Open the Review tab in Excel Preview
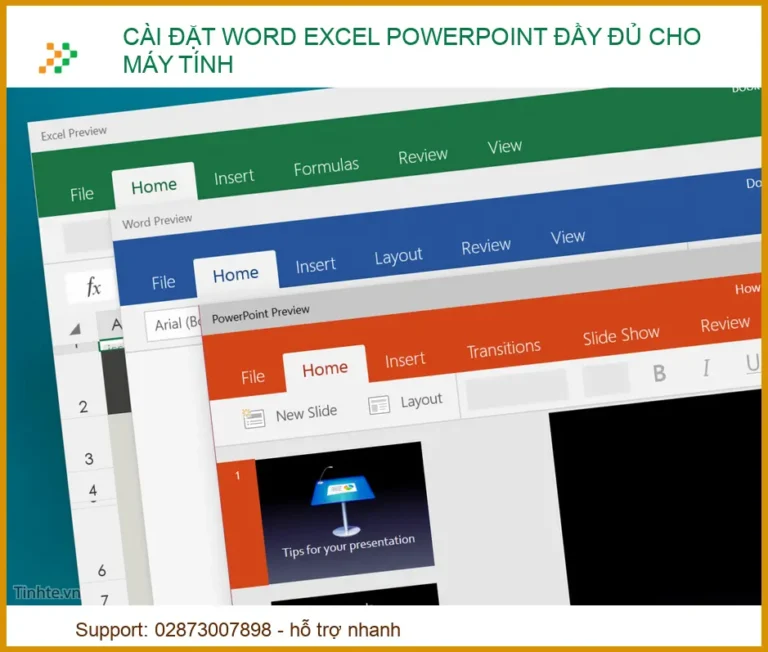 (x=423, y=156)
